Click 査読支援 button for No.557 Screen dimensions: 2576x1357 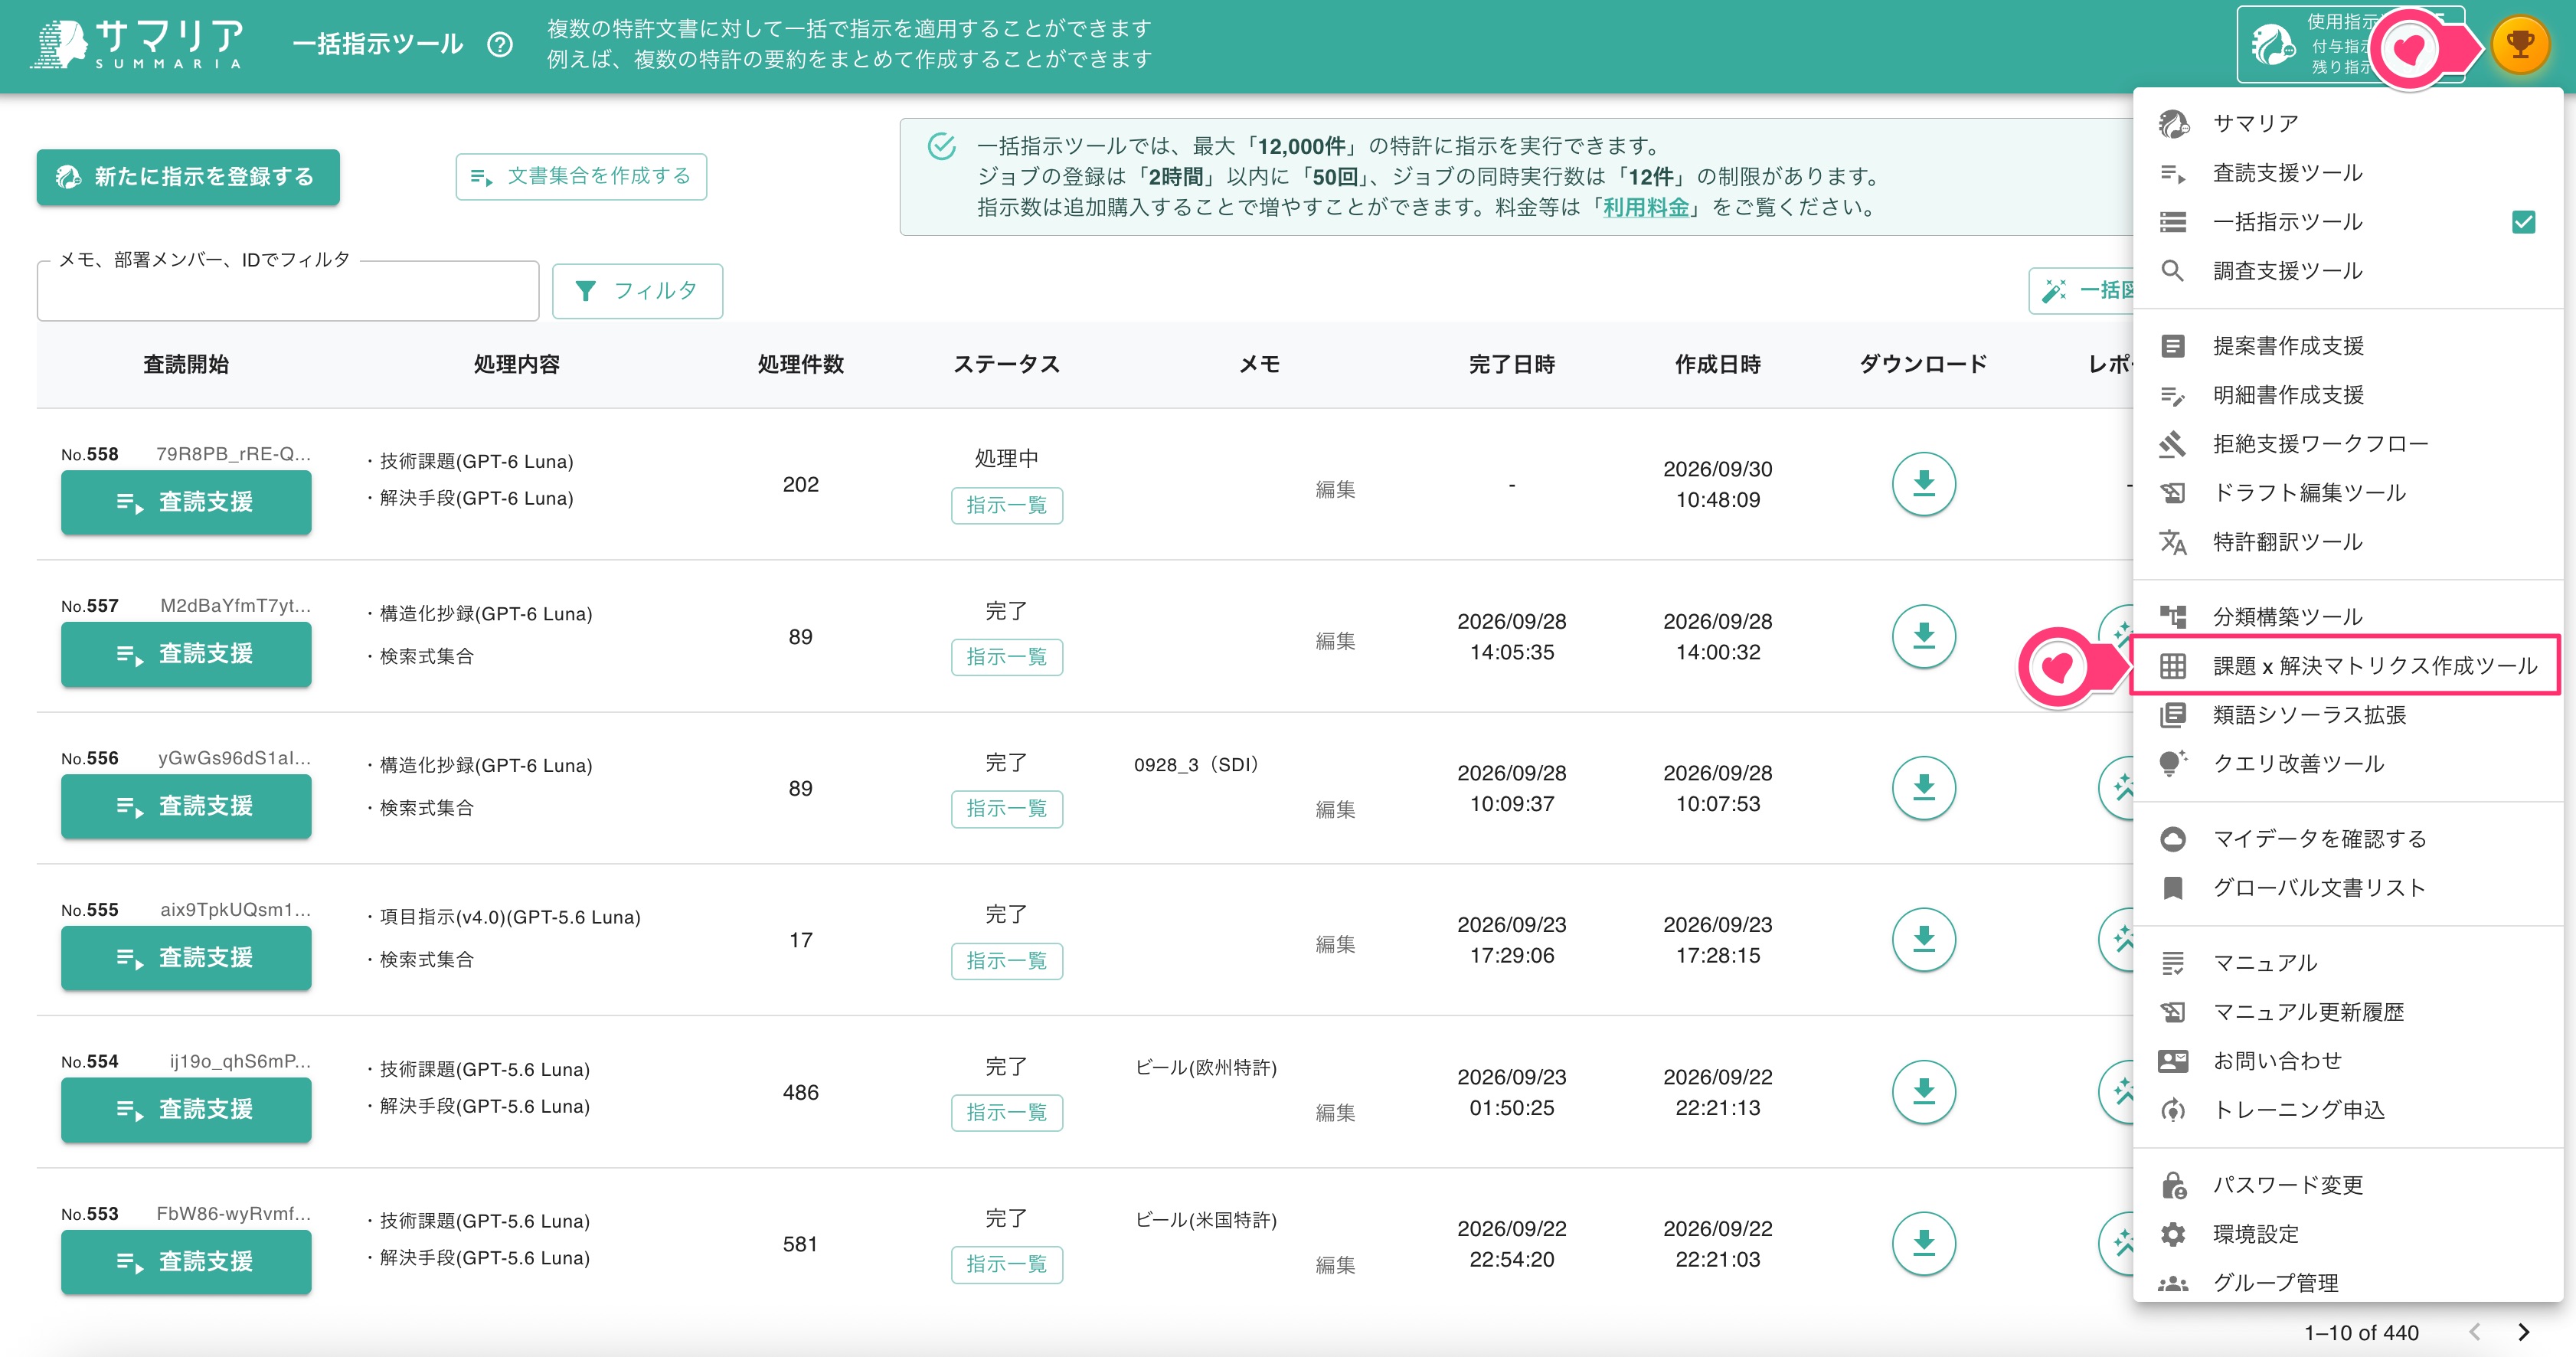(186, 654)
